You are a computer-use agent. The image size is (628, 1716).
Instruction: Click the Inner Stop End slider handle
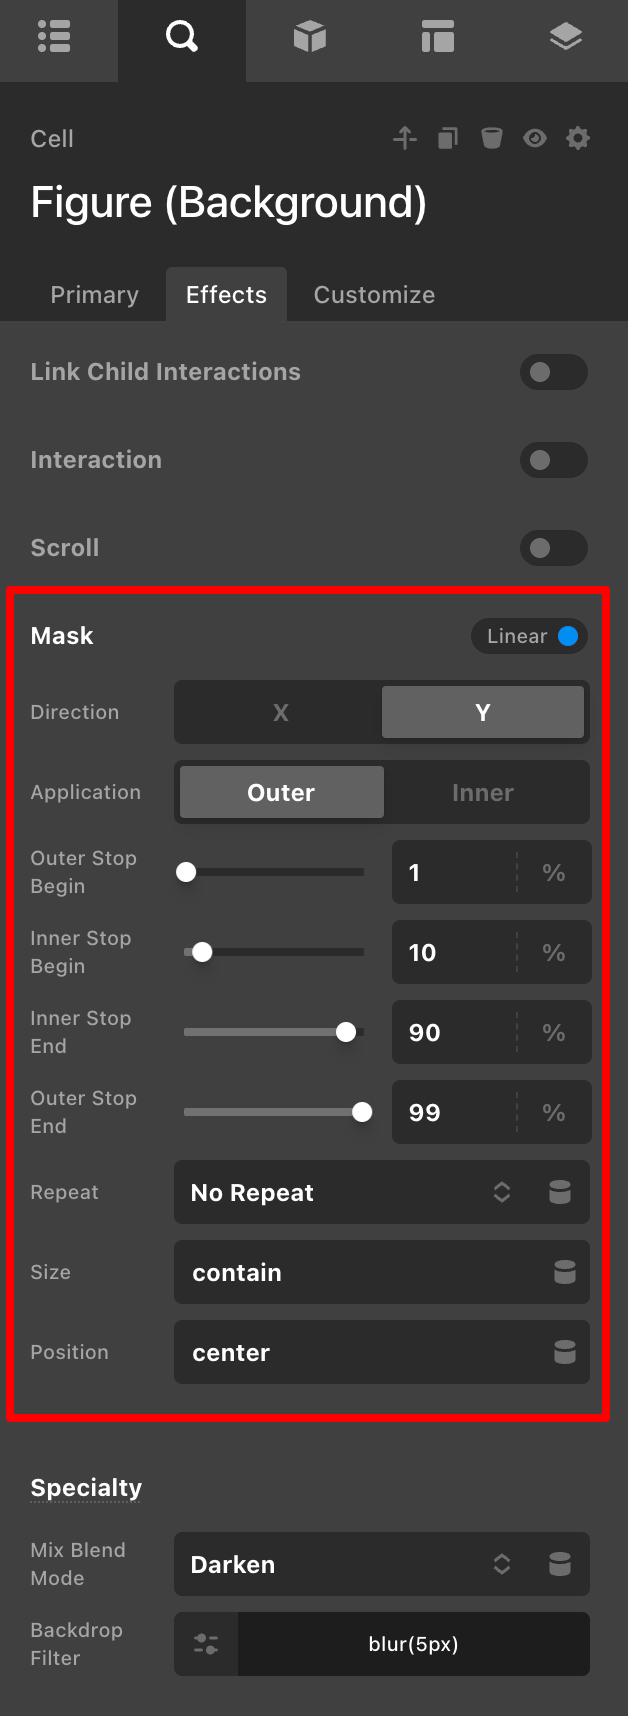[346, 1032]
